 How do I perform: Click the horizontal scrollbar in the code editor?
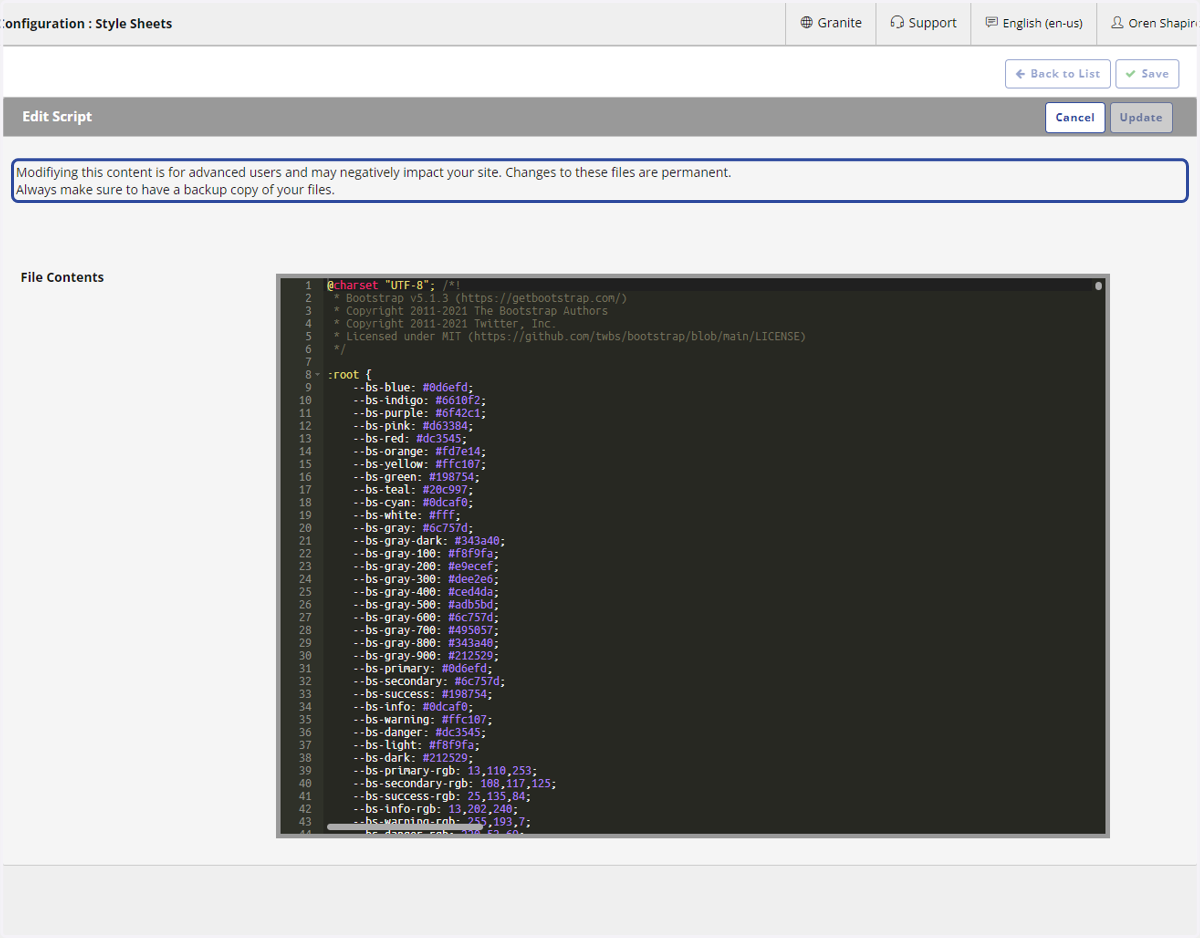pyautogui.click(x=405, y=827)
